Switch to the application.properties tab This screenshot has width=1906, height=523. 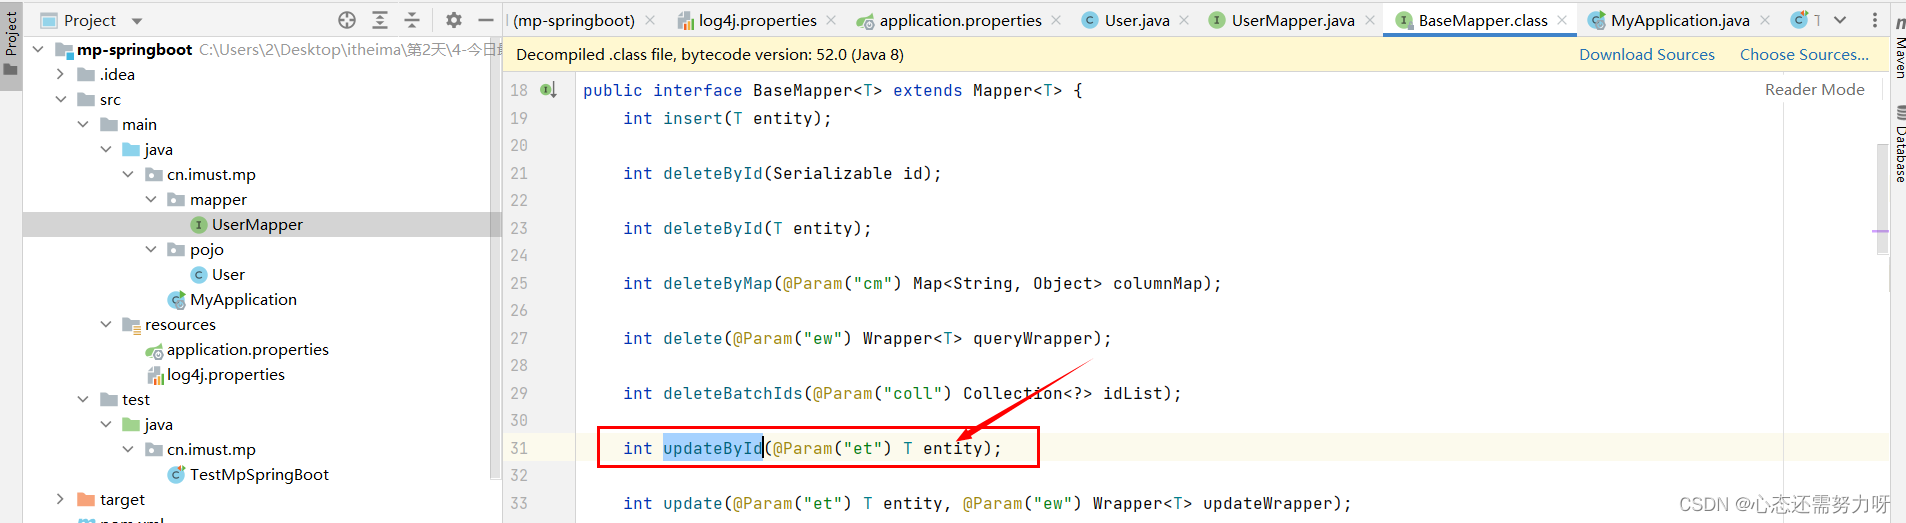[960, 20]
